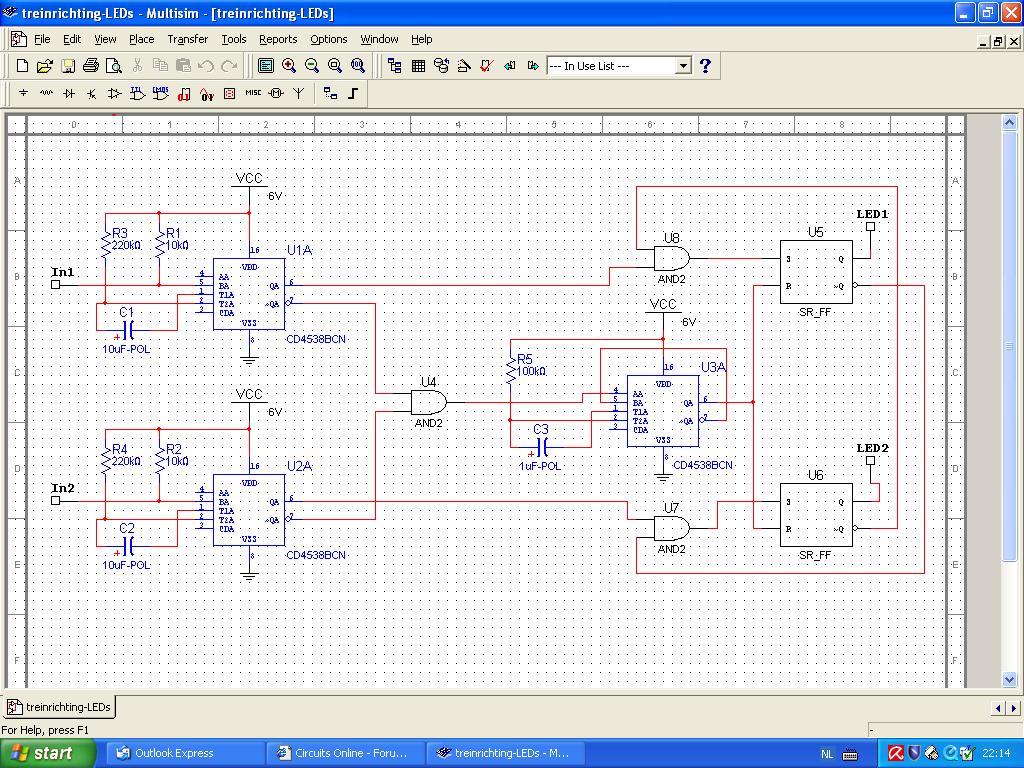Open the Transfer menu
1024x768 pixels.
[187, 39]
